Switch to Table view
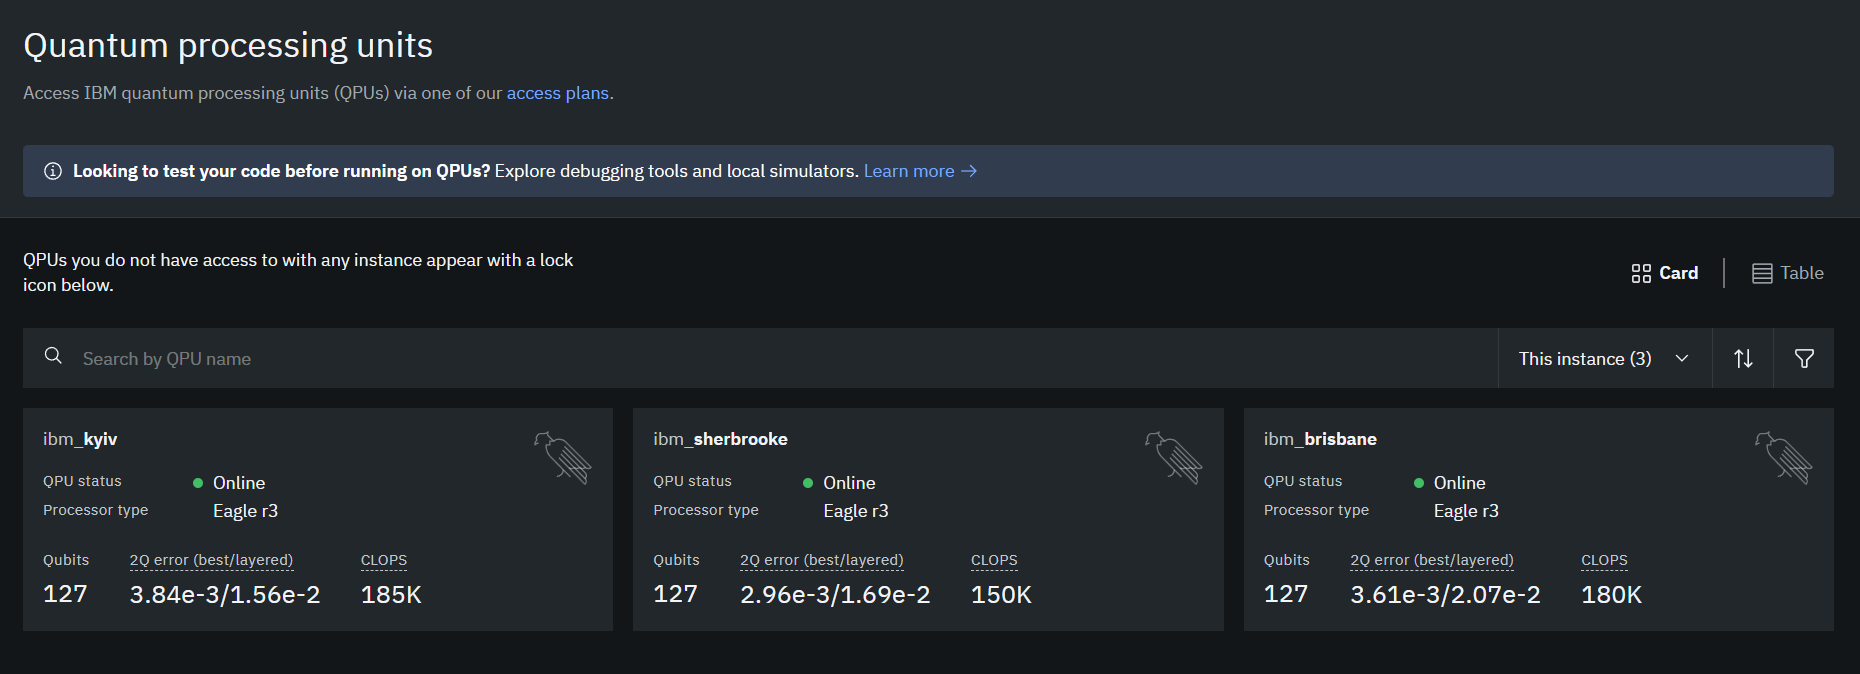Viewport: 1860px width, 674px height. tap(1788, 273)
